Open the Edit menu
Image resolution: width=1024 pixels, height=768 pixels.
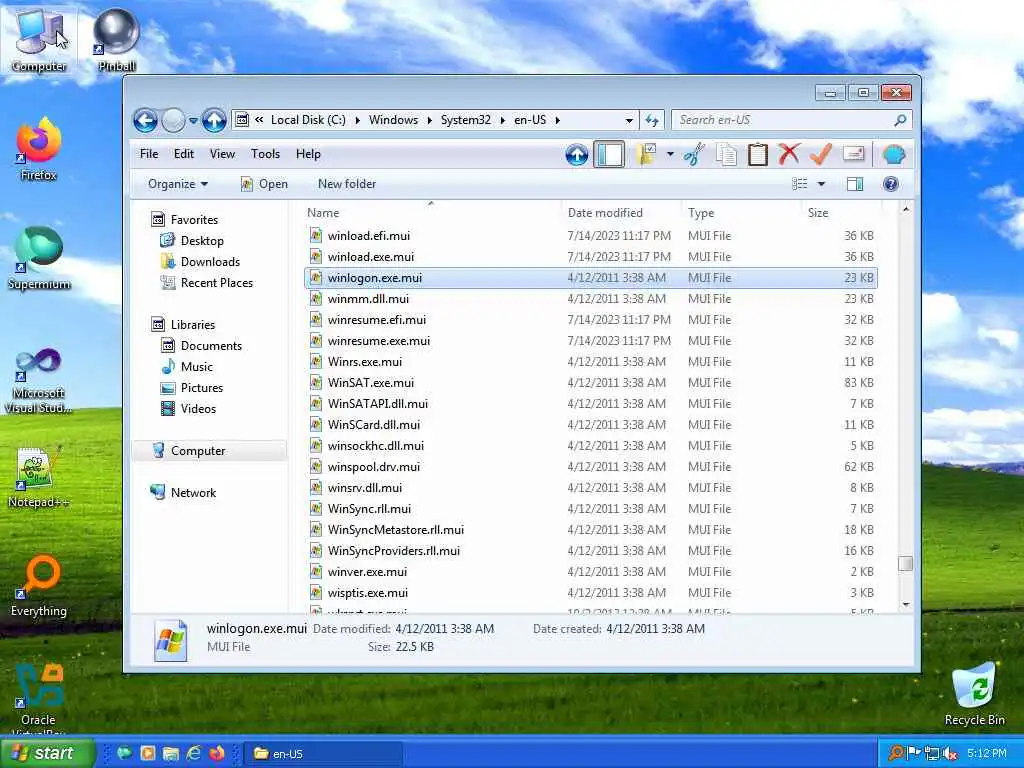184,154
